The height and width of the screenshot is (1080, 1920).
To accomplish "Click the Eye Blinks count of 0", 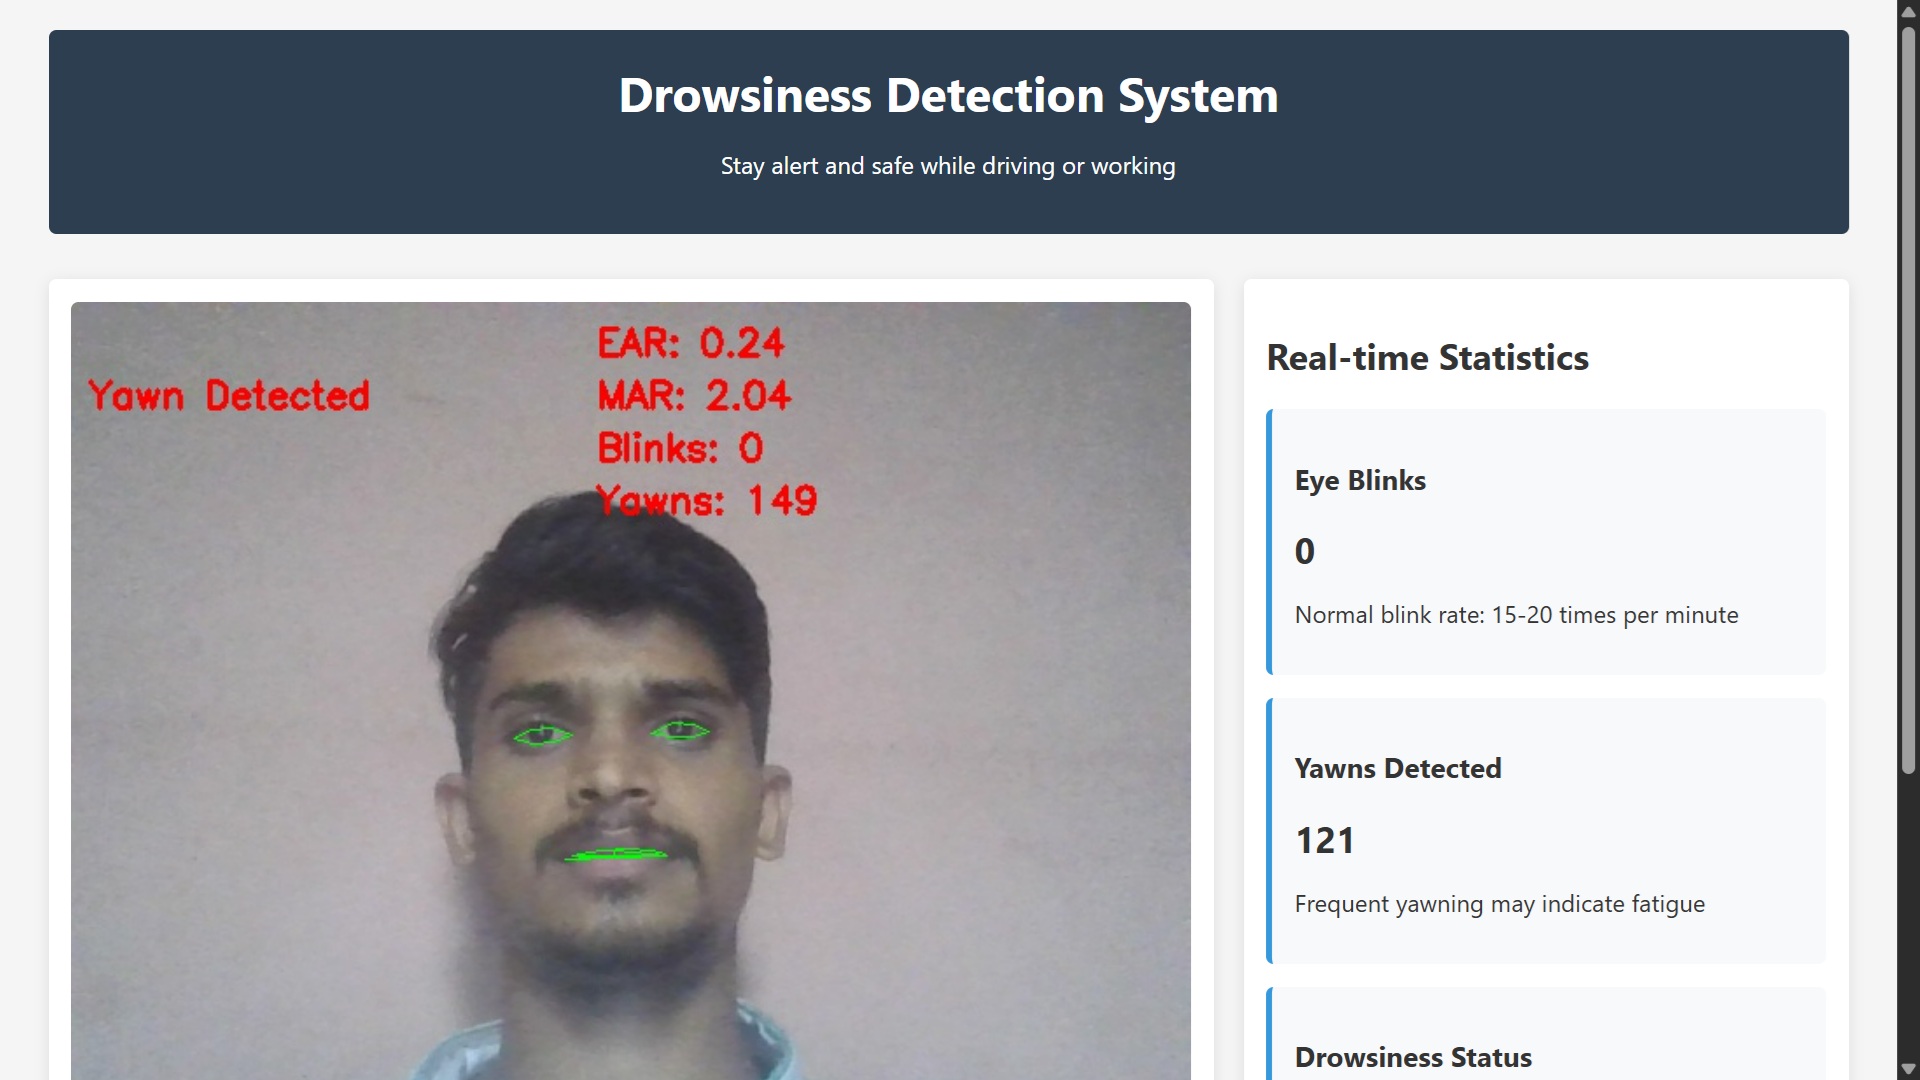I will 1304,551.
